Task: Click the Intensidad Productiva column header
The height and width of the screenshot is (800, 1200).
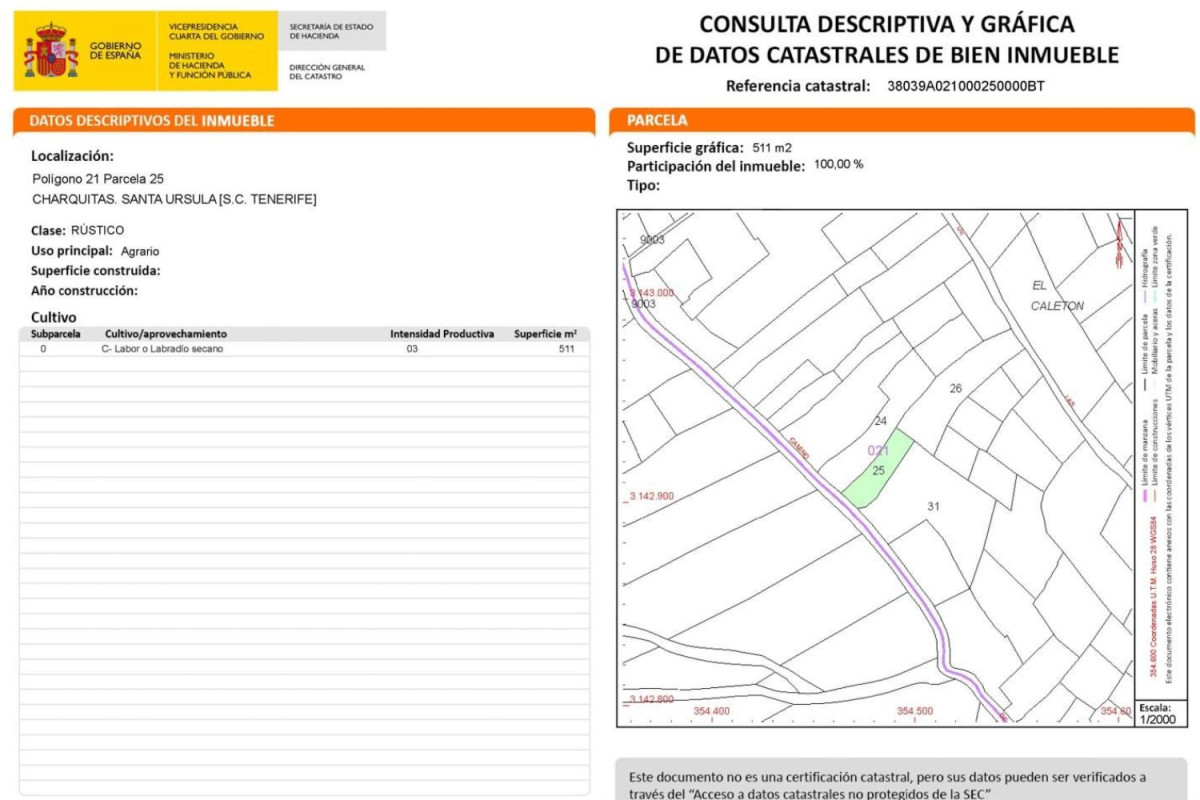Action: pos(441,334)
